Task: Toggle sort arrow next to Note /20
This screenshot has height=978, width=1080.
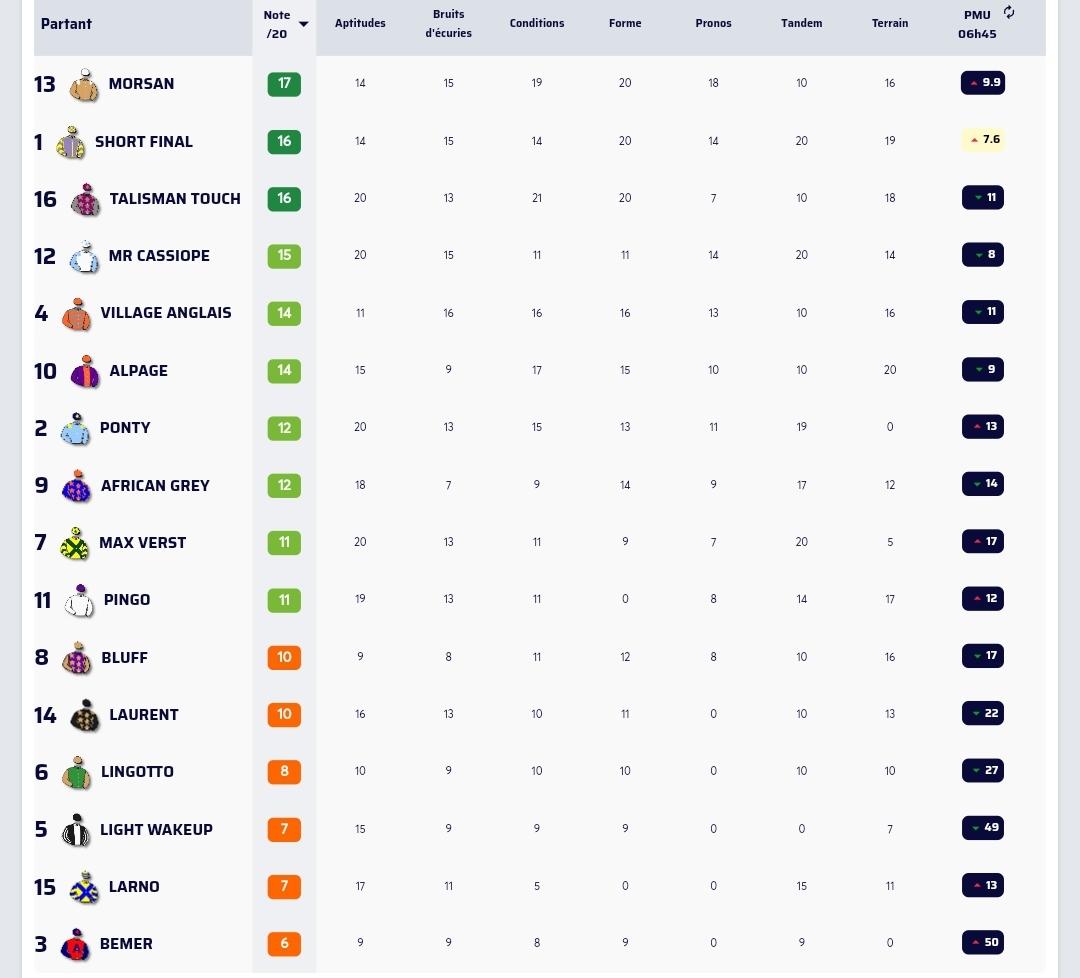Action: 304,24
